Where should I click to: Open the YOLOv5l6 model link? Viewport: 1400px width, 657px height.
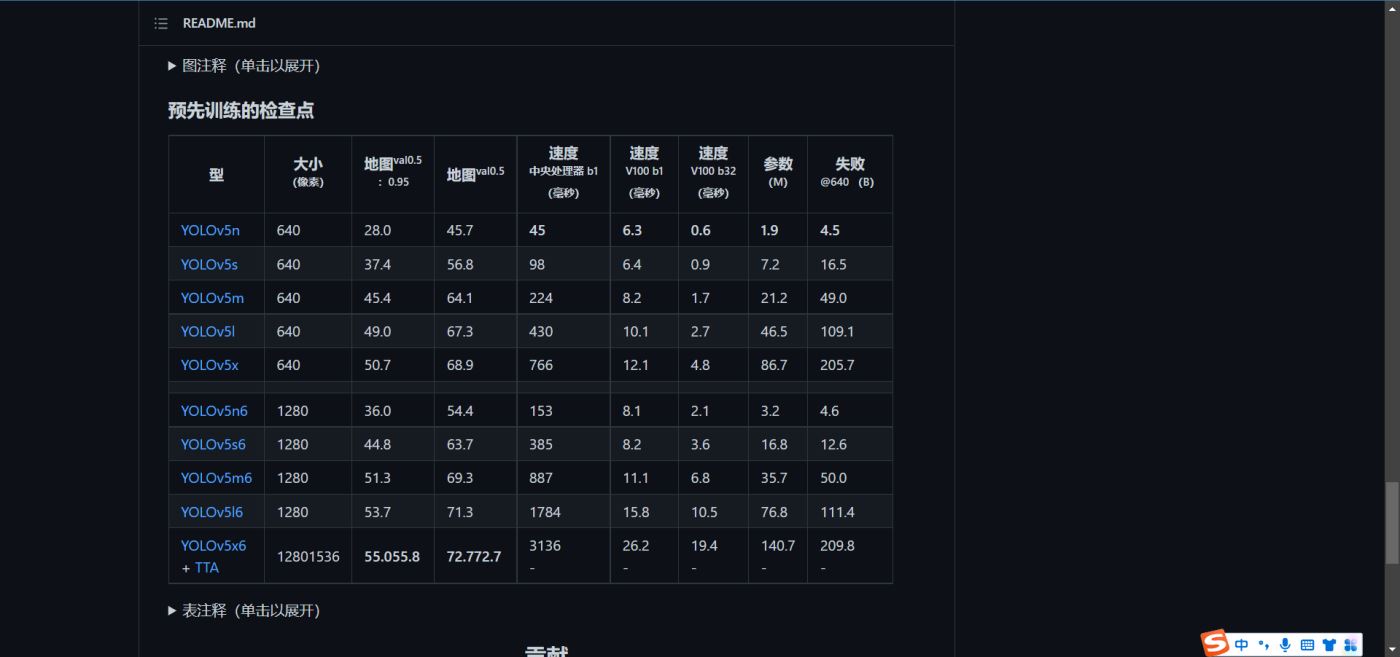pos(212,512)
